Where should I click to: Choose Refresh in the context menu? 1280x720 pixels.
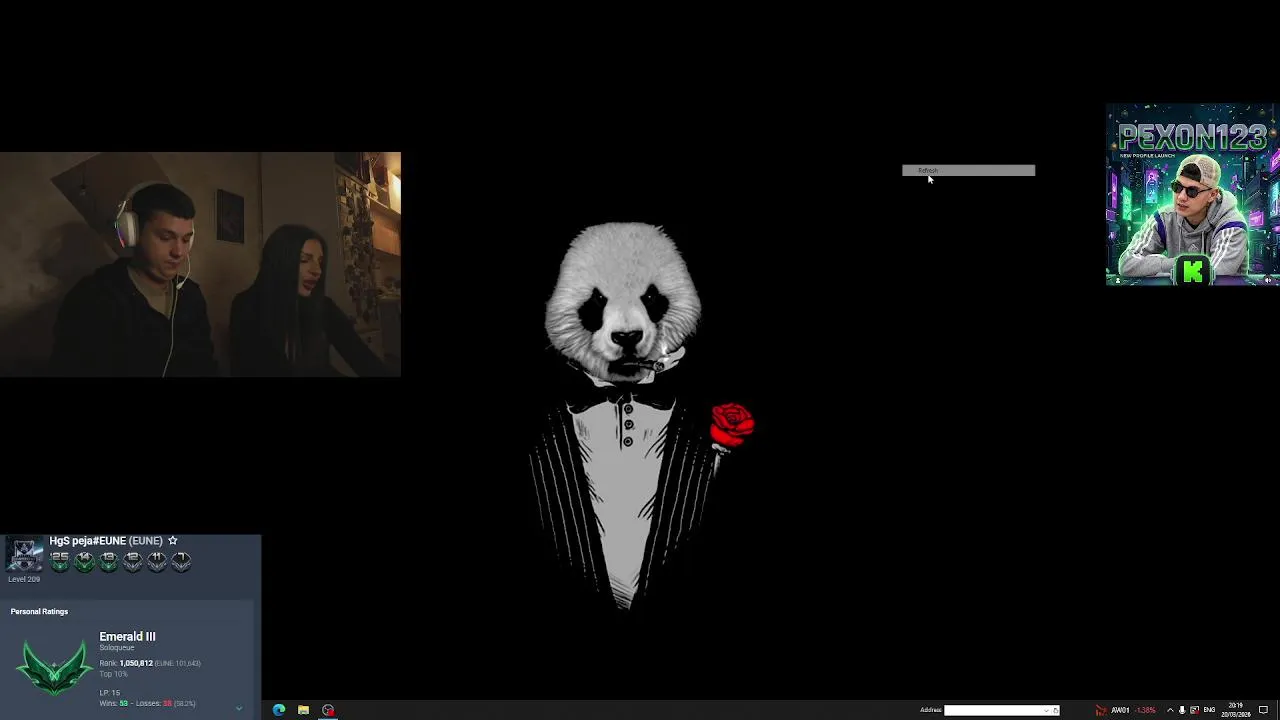[x=968, y=170]
